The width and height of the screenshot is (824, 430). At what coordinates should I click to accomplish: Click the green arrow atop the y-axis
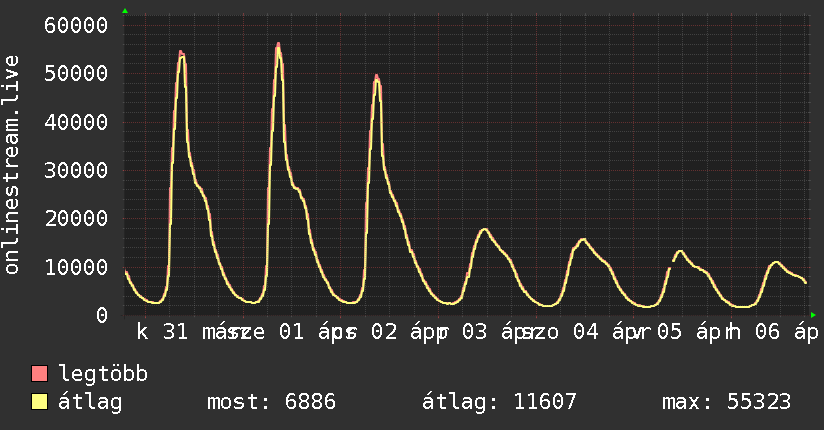tap(125, 11)
